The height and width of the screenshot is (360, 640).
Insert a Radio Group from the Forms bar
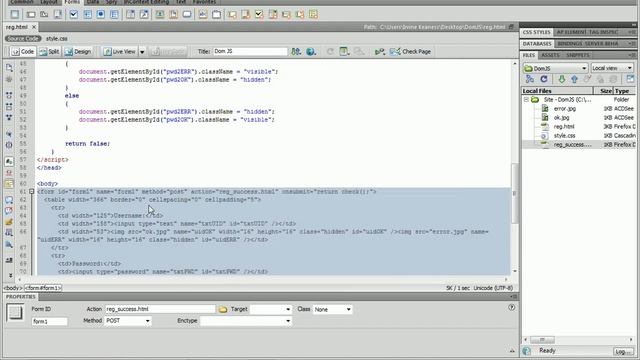point(114,15)
